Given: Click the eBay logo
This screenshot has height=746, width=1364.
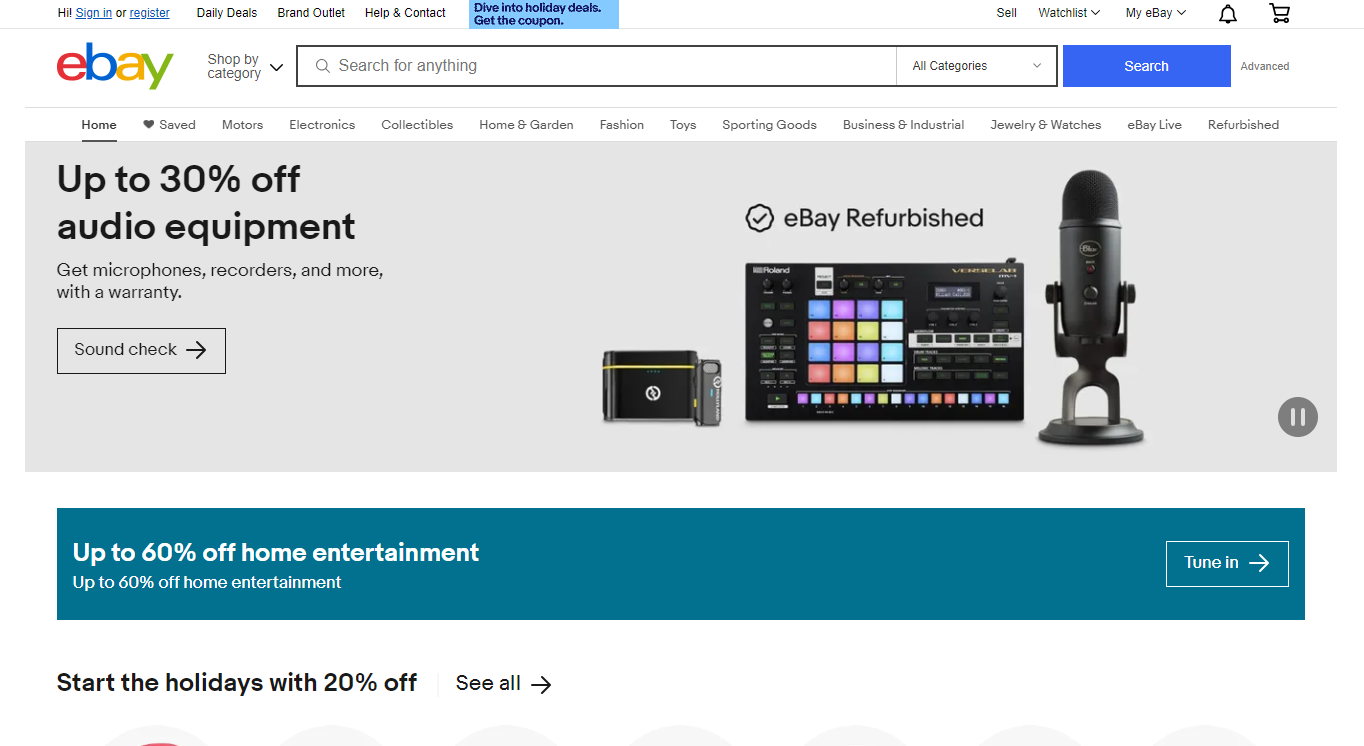Looking at the screenshot, I should click(x=115, y=66).
